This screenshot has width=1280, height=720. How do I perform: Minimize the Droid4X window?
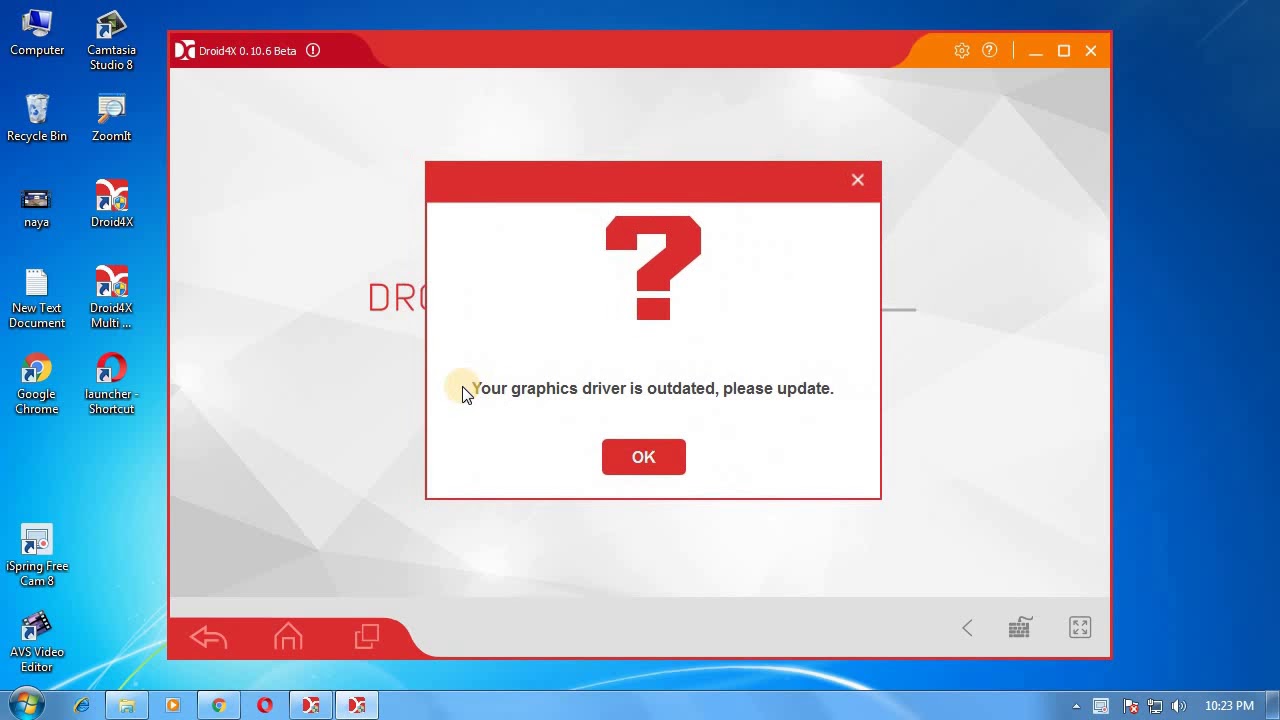[x=1036, y=51]
